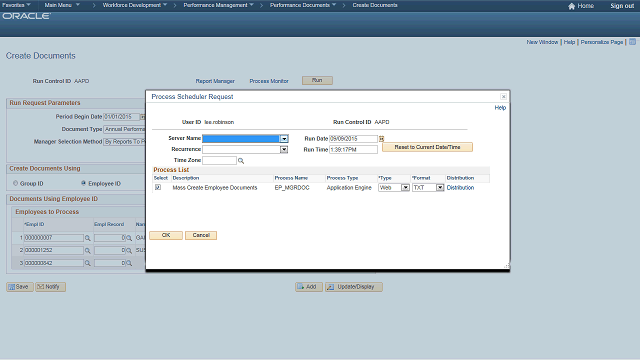Screen dimensions: 640x360
Task: Open the Workforce Development breadcrumb menu
Action: coord(135,5)
